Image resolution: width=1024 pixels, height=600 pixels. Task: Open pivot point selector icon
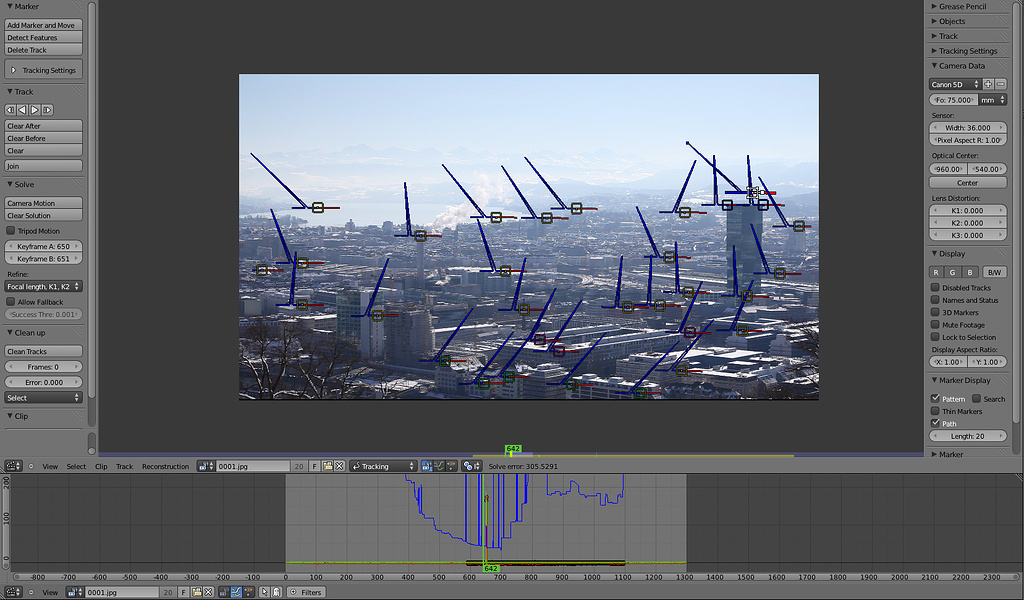pos(471,466)
